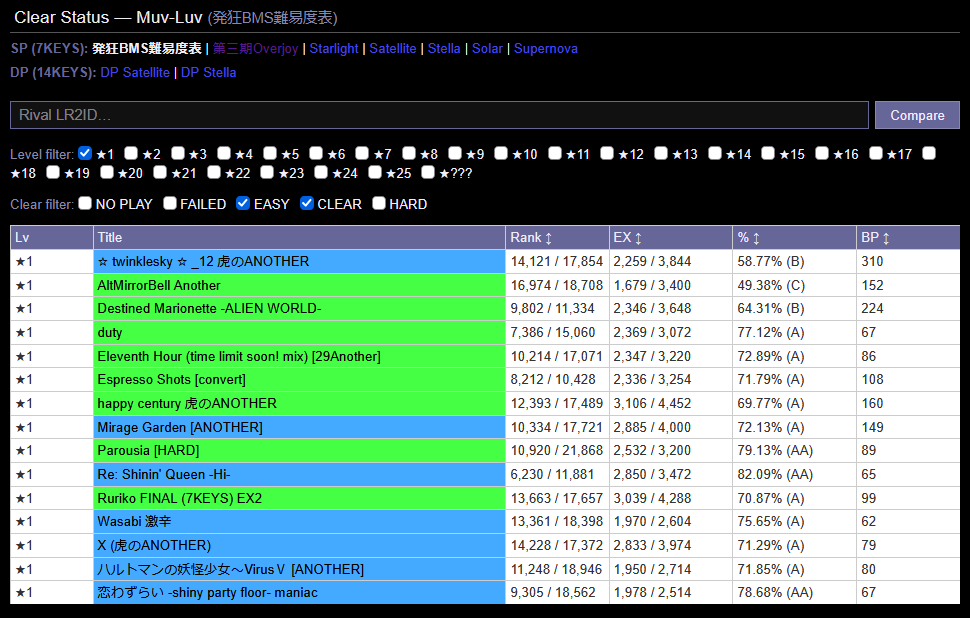Sort table by Rank column arrow
The width and height of the screenshot is (970, 618).
coord(548,238)
